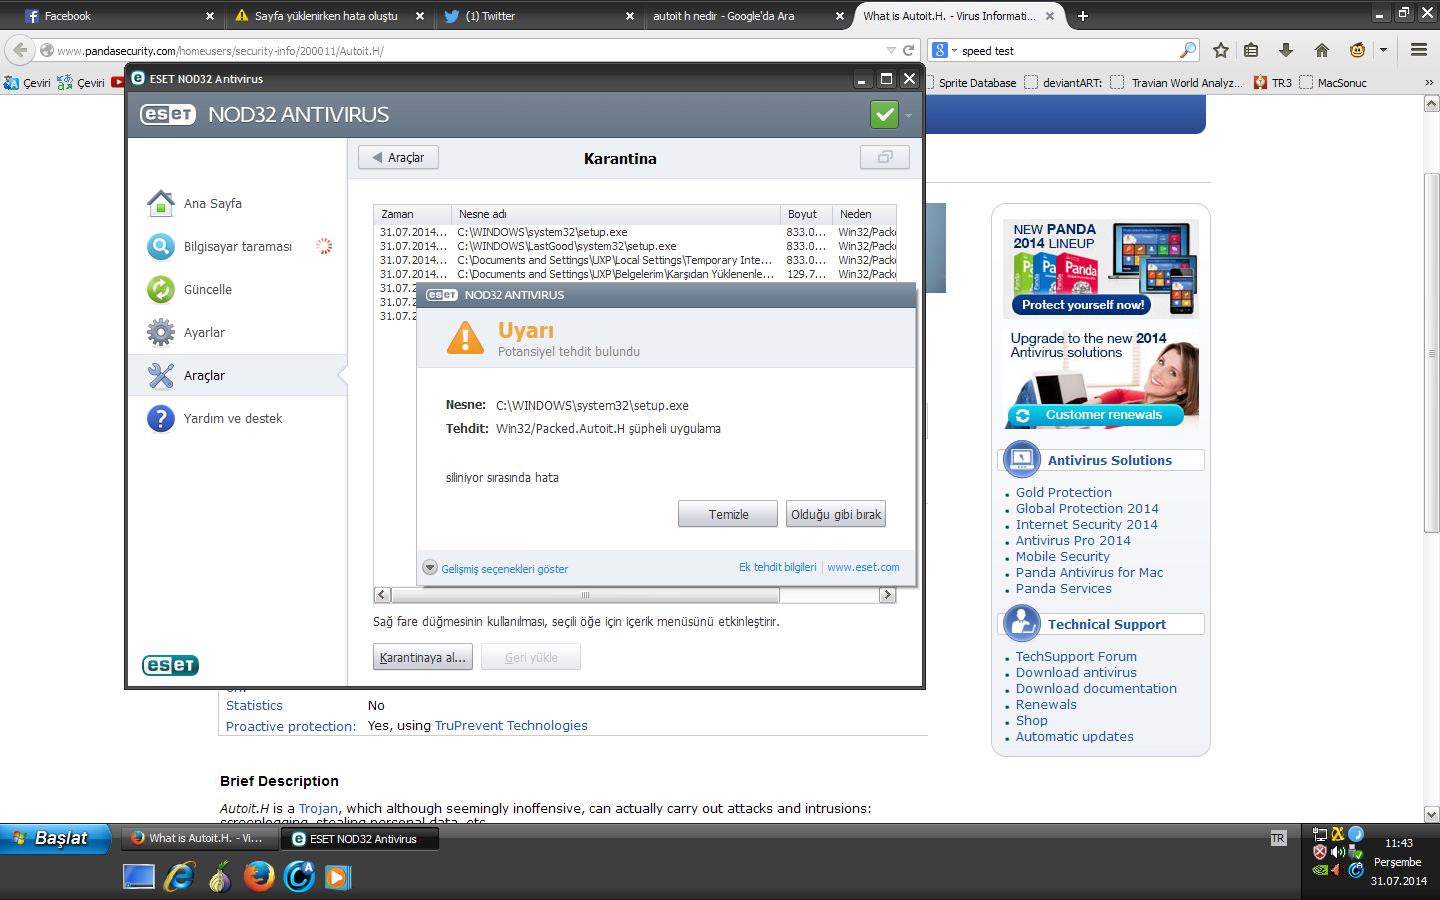Image resolution: width=1440 pixels, height=900 pixels.
Task: Open Bilgisayar taraması magnifier icon
Action: pyautogui.click(x=160, y=246)
